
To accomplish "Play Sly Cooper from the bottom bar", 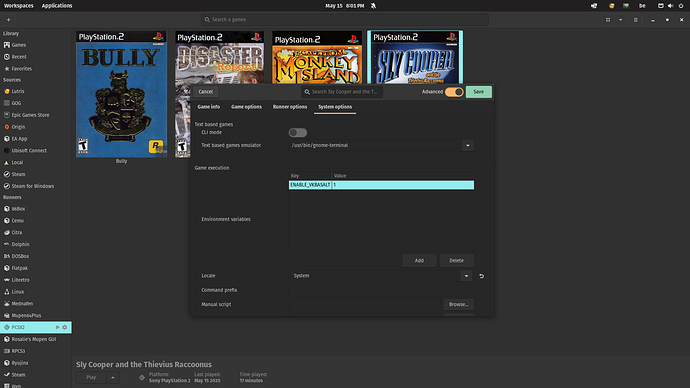I will [x=91, y=377].
